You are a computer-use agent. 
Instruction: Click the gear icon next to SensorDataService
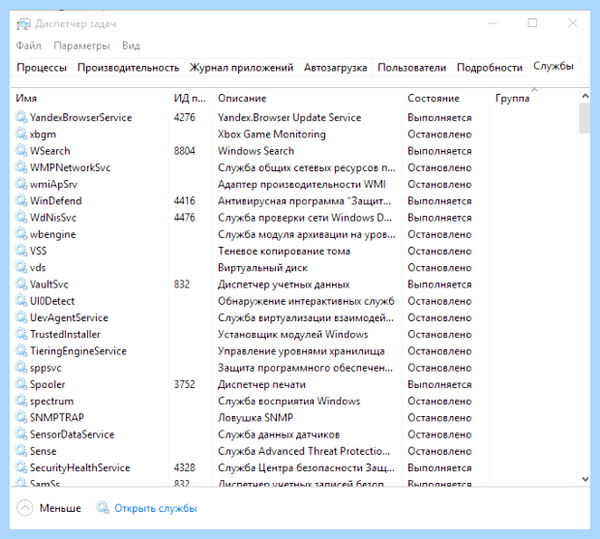21,434
